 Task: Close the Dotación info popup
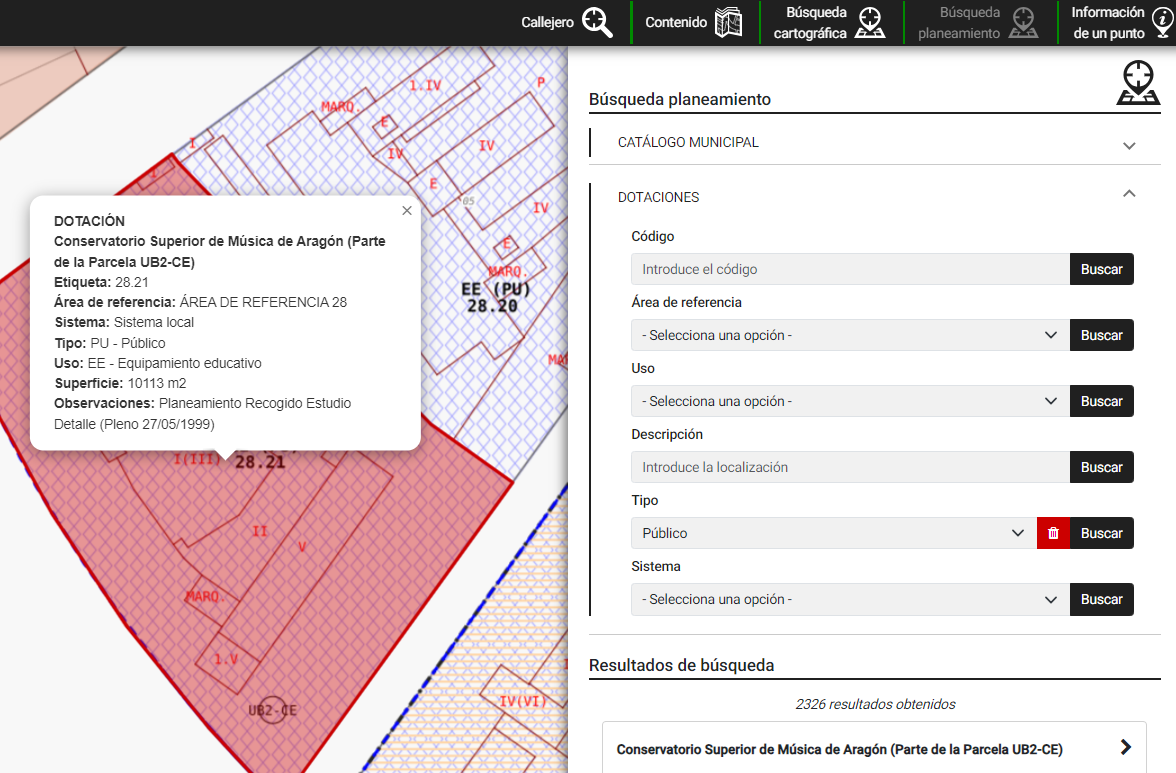click(406, 211)
